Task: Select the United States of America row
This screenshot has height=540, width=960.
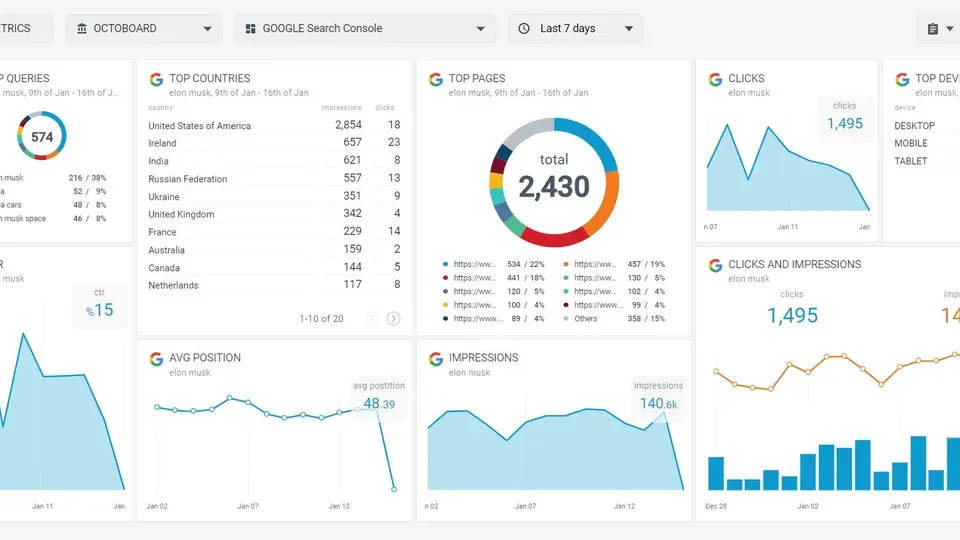Action: pos(274,125)
